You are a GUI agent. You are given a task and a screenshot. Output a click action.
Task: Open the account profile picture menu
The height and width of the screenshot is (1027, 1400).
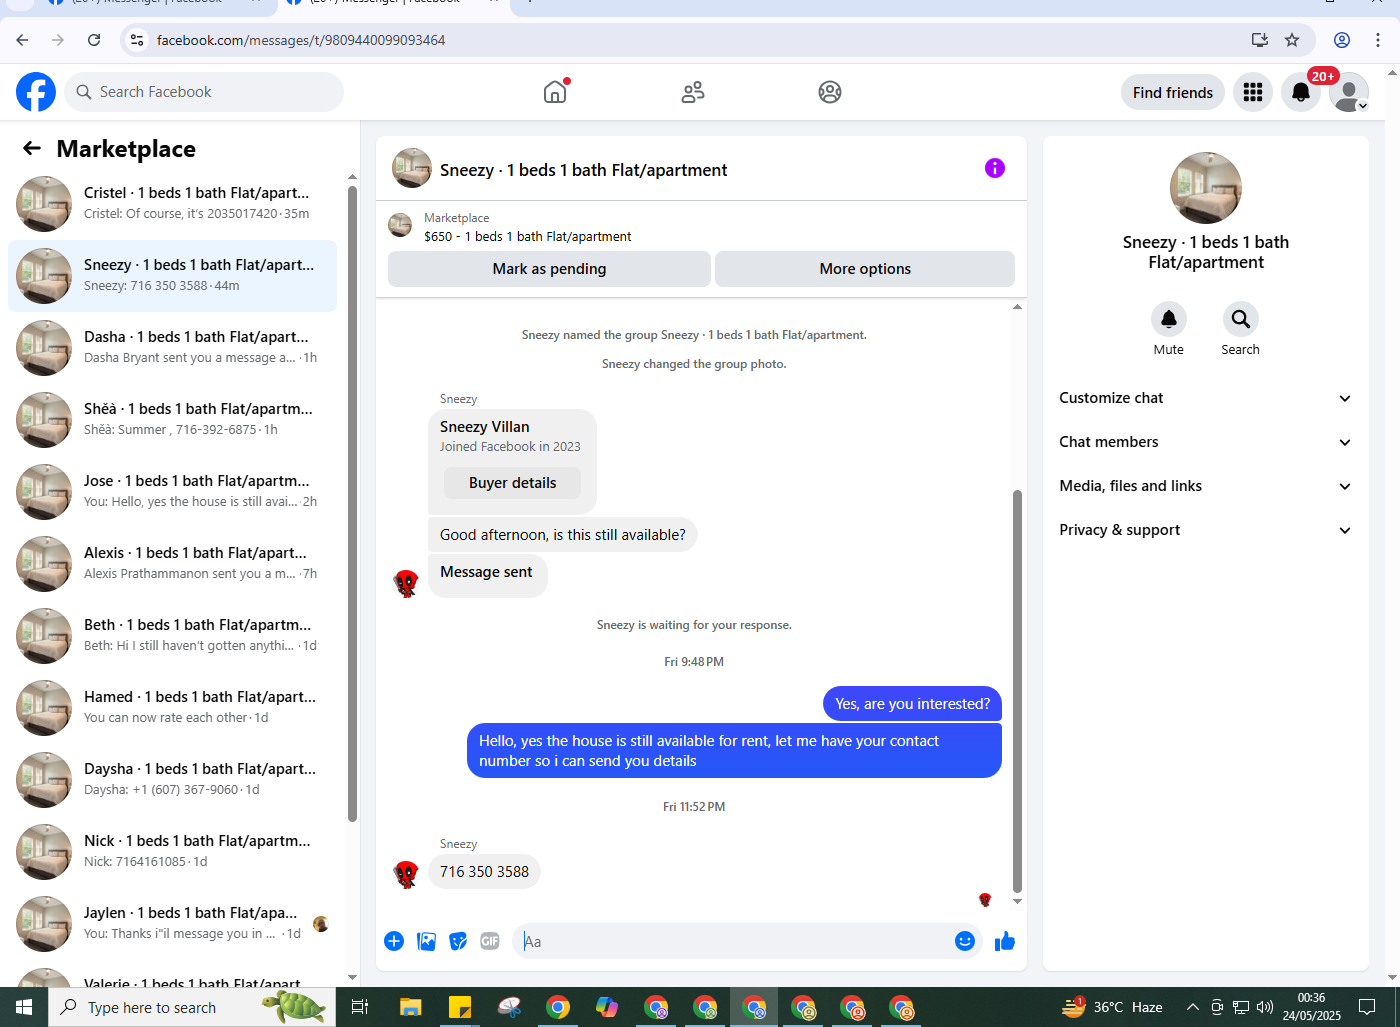click(x=1349, y=92)
